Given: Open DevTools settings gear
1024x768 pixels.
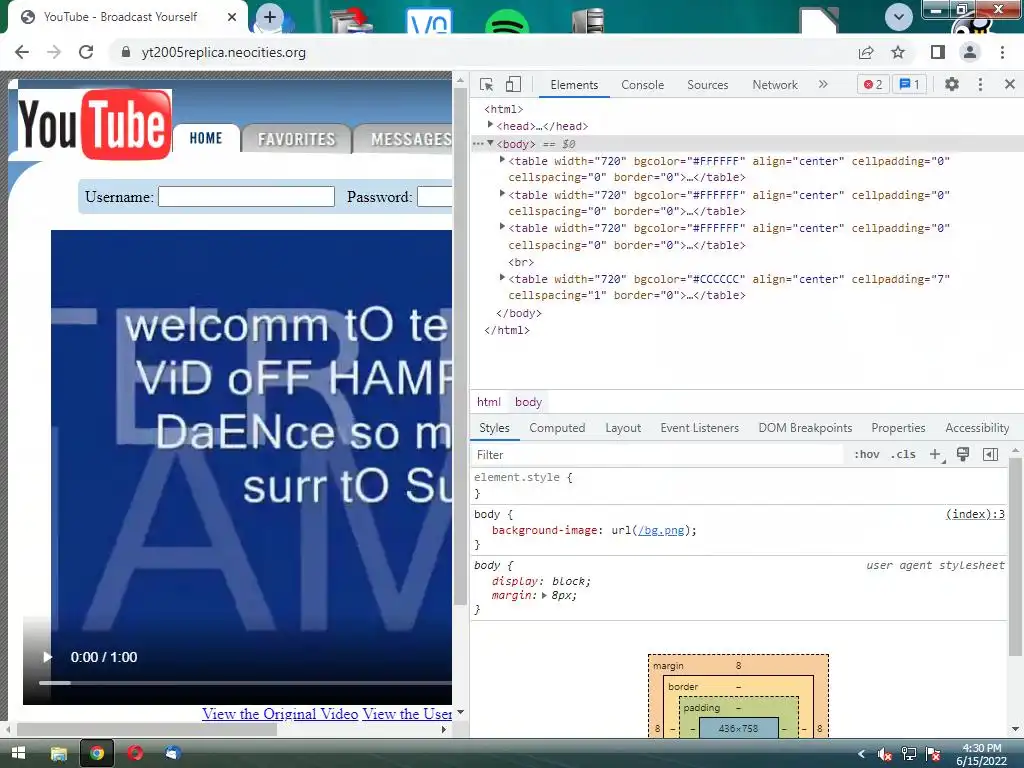Looking at the screenshot, I should 952,84.
